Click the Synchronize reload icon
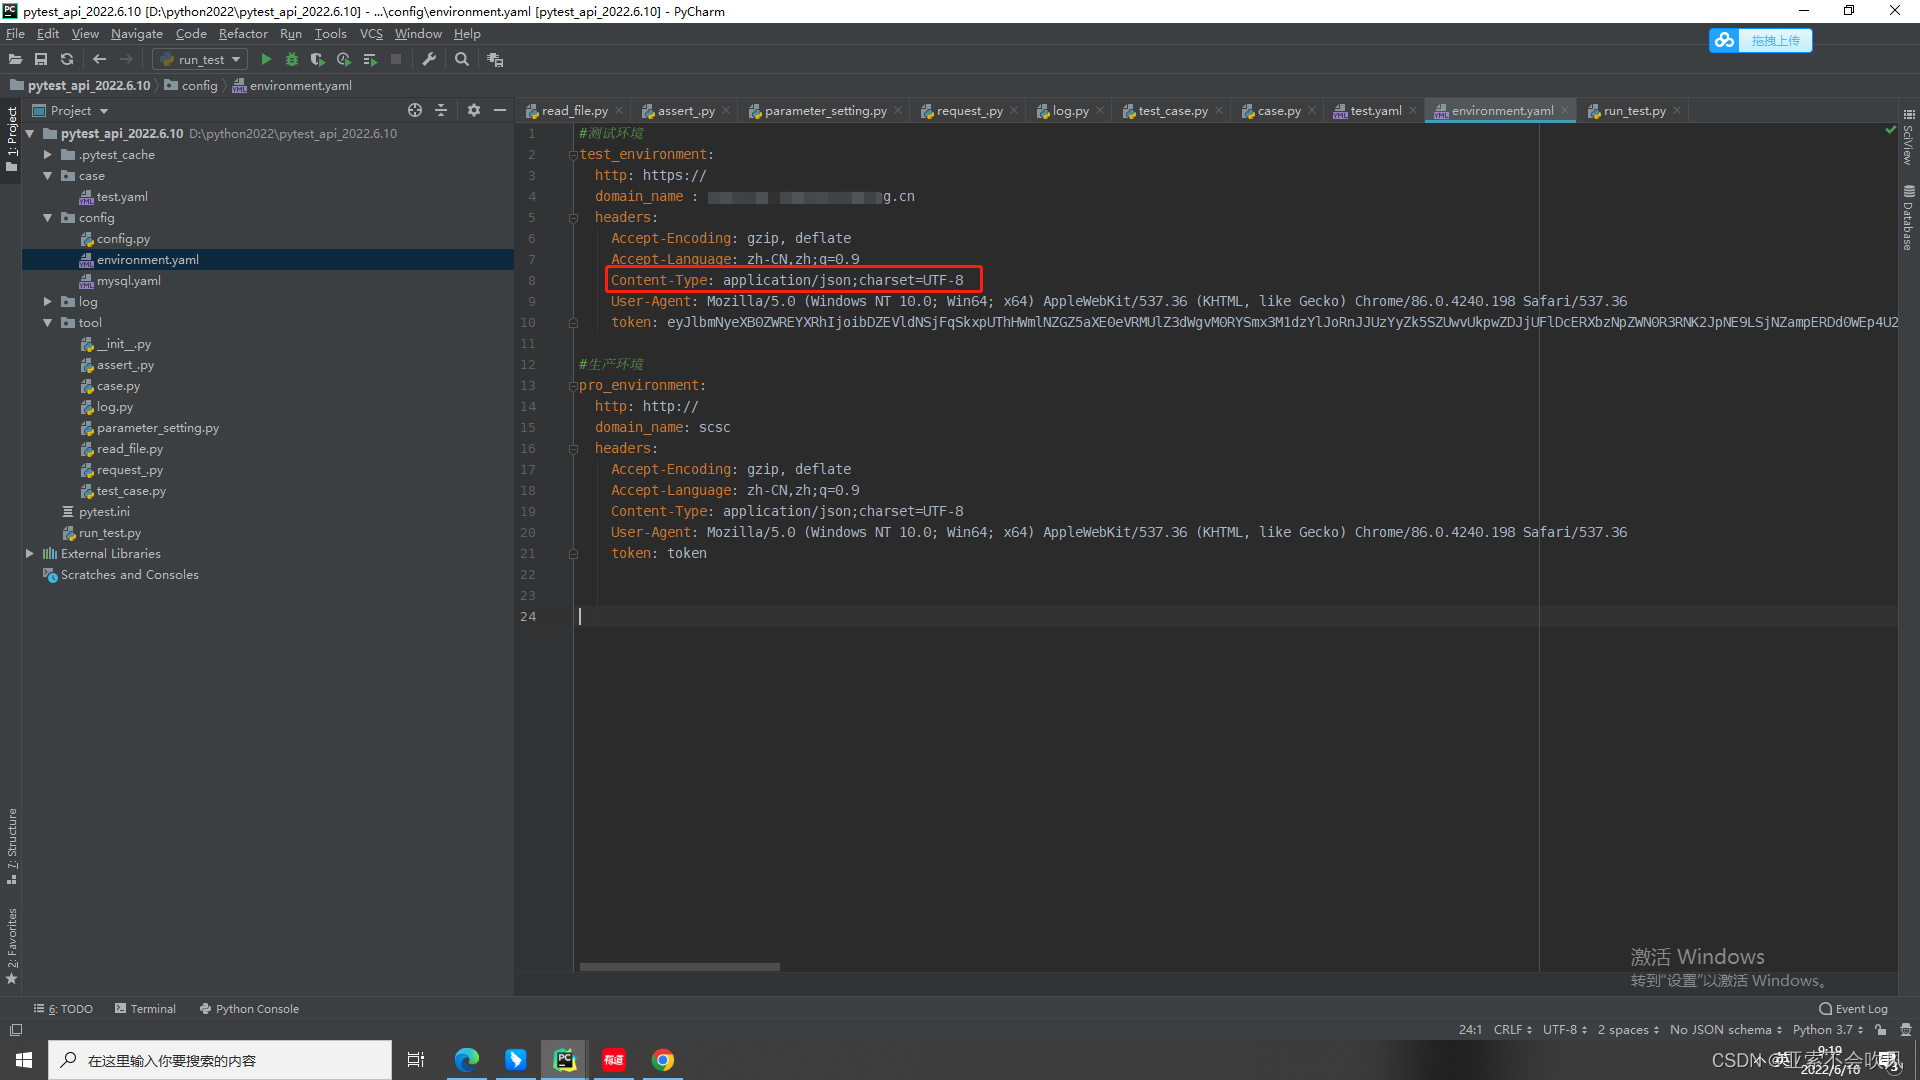Image resolution: width=1920 pixels, height=1080 pixels. tap(67, 60)
